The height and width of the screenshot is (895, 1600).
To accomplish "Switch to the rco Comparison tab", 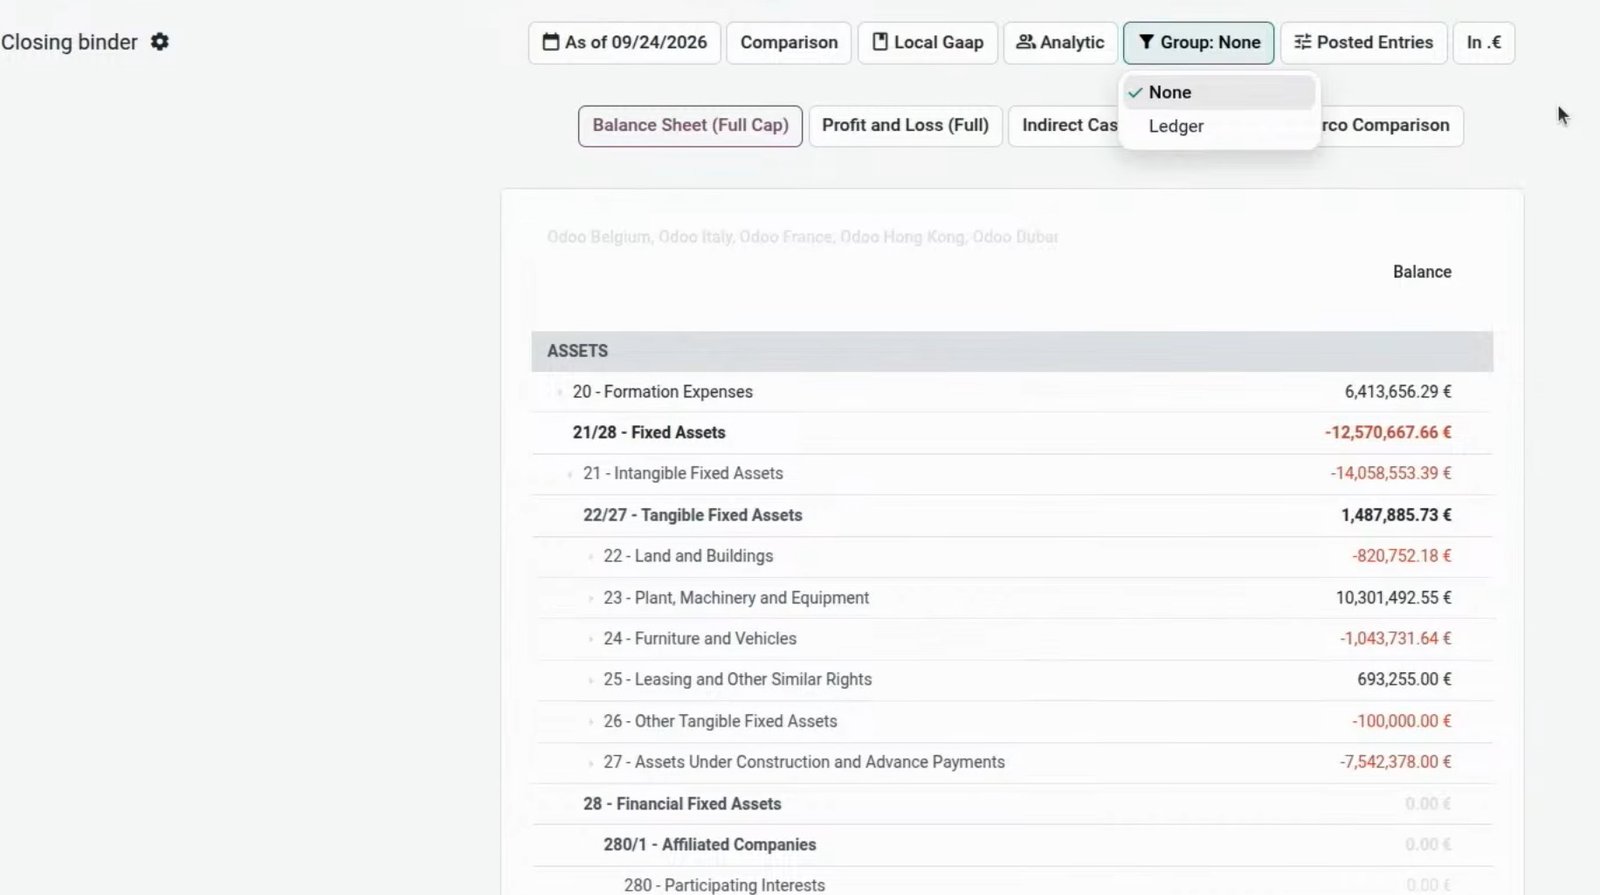I will (1390, 126).
